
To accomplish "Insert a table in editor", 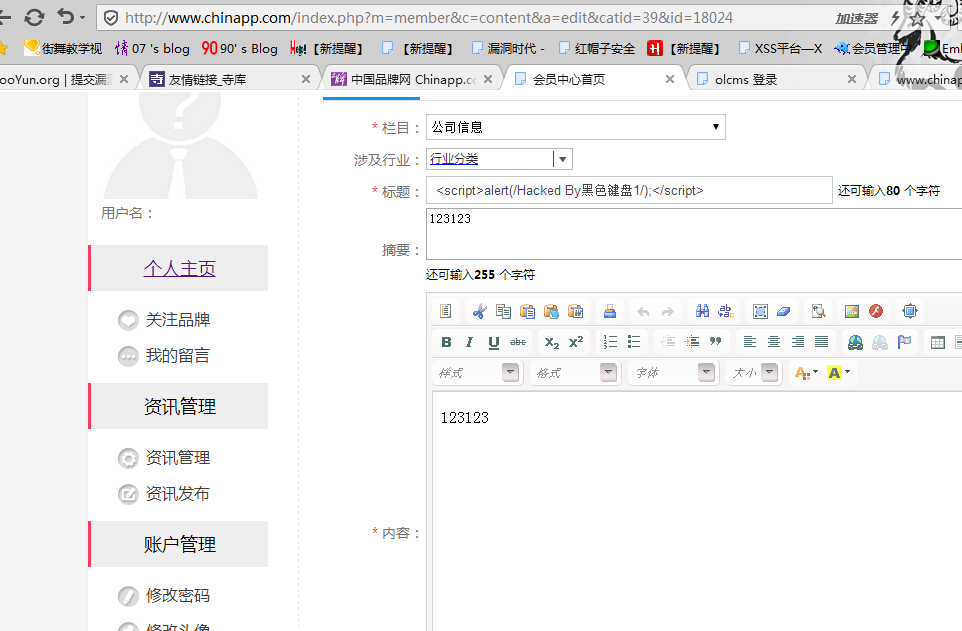I will (937, 342).
